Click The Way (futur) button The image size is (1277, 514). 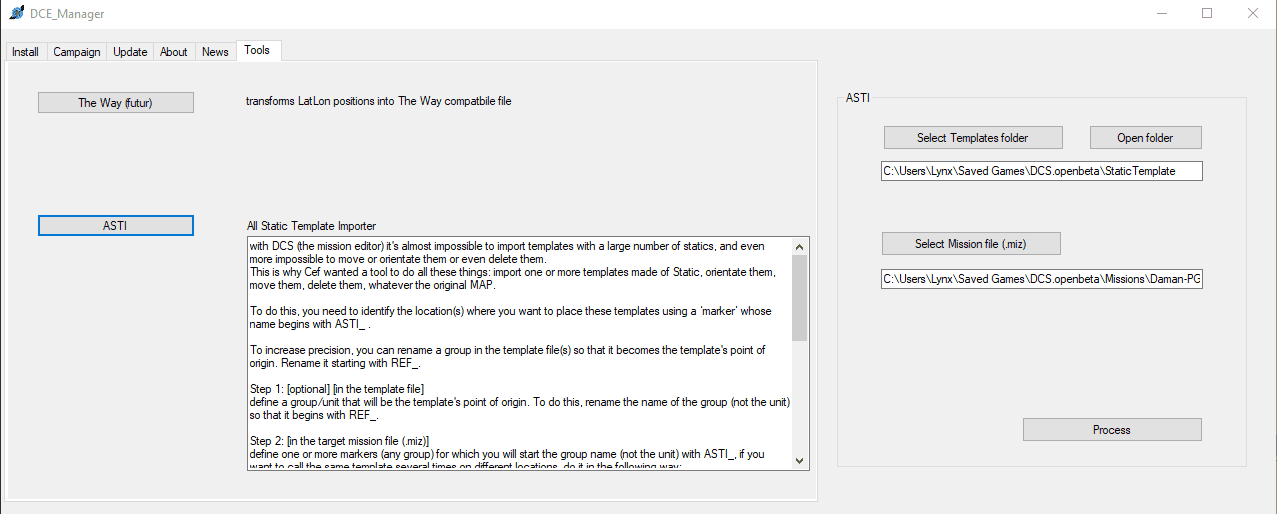tap(116, 102)
